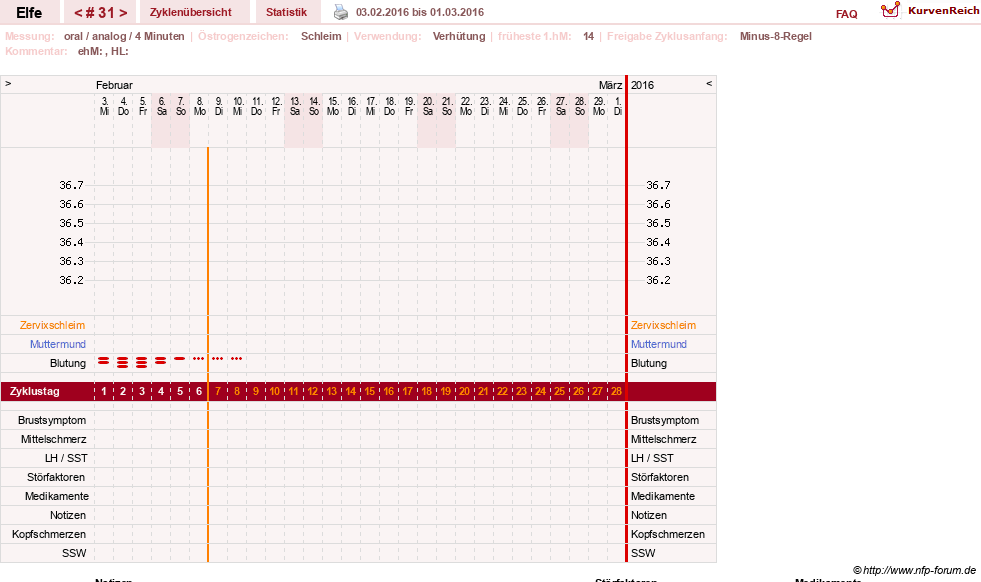Click the Brustsymptom row label on left
This screenshot has width=981, height=582.
pos(52,421)
